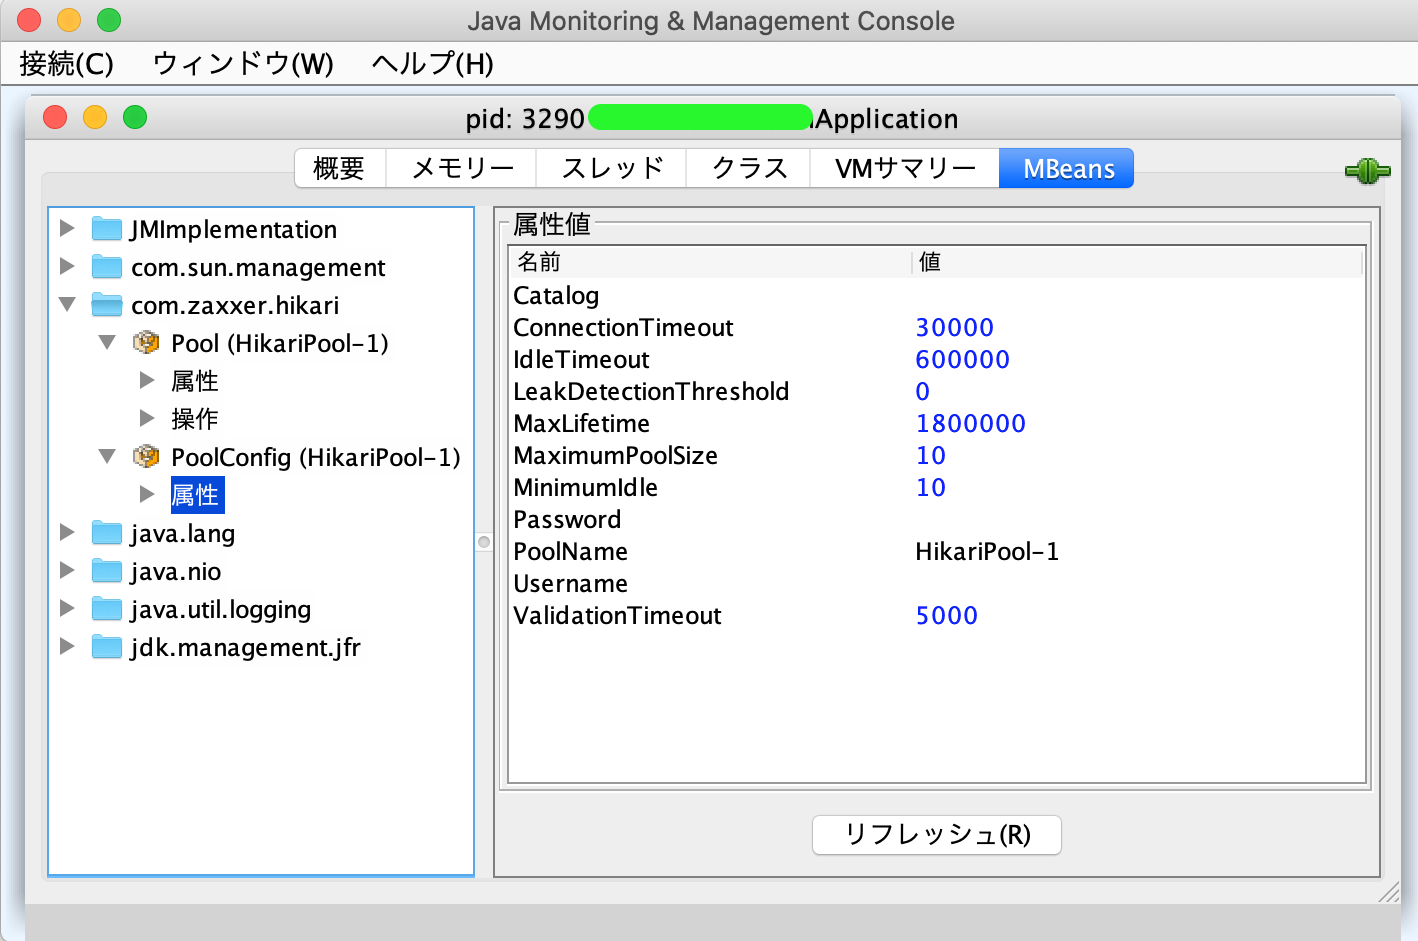
Task: Click the JMImplementation folder icon
Action: click(106, 229)
